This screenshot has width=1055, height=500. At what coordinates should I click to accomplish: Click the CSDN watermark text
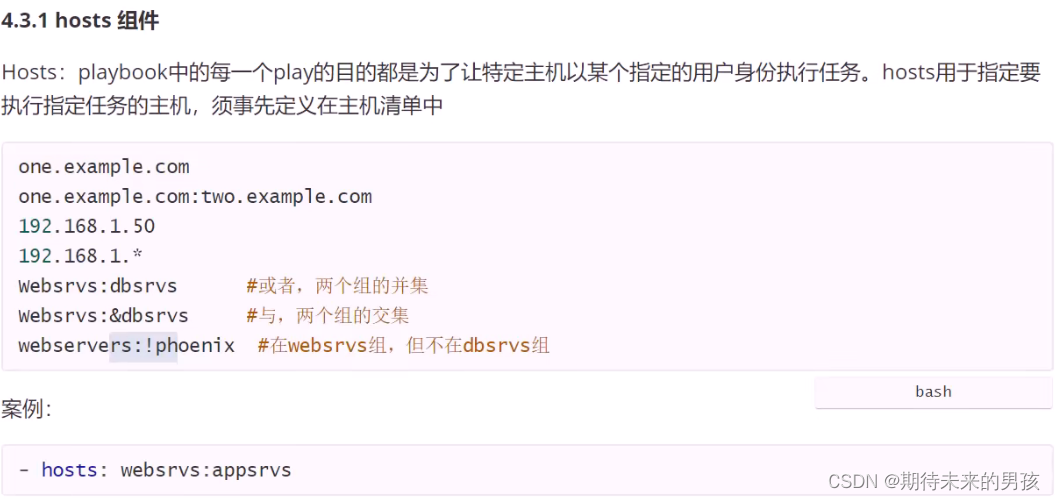853,480
